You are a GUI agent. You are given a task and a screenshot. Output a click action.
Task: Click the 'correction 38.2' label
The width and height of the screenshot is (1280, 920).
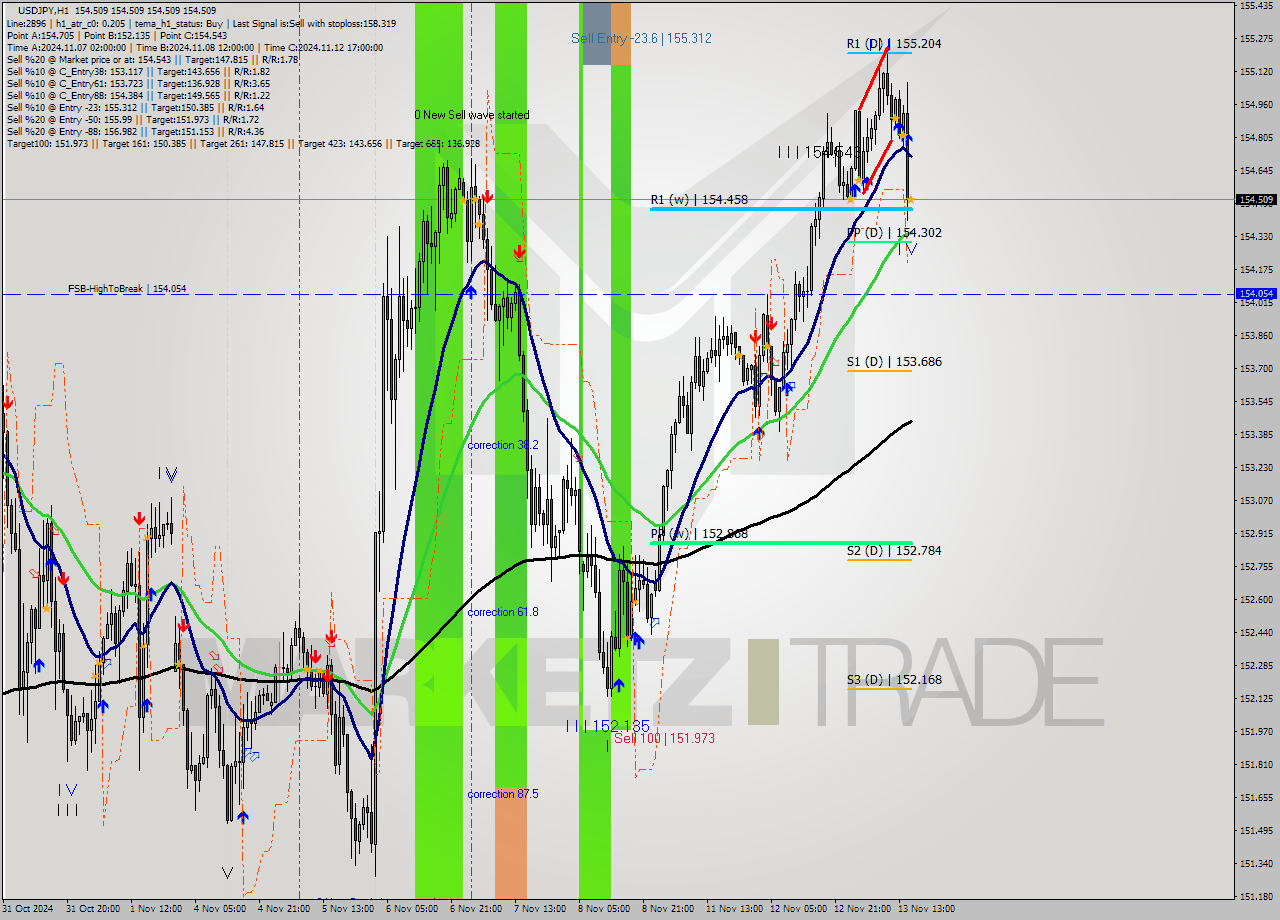coord(503,445)
